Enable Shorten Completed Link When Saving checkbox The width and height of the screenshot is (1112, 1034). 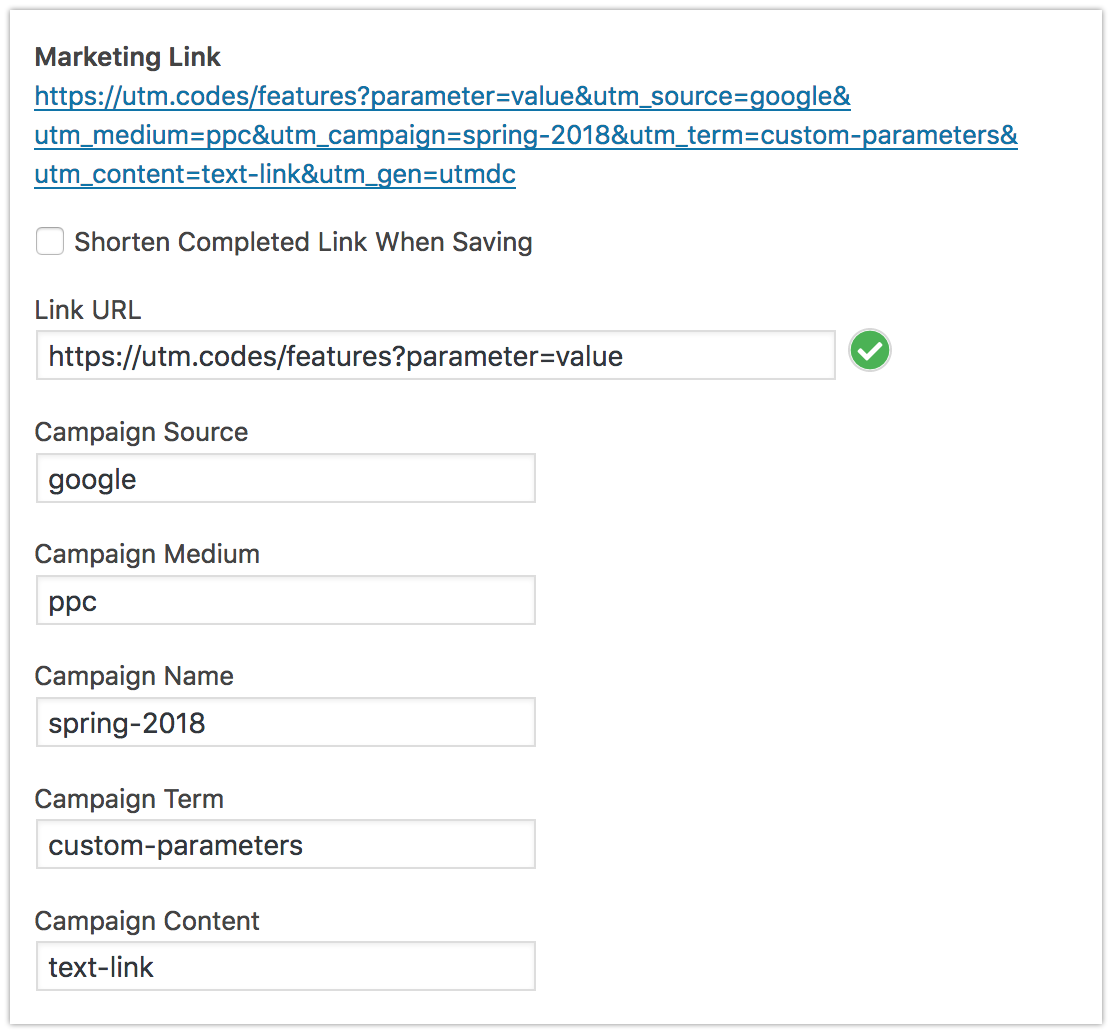pos(50,242)
